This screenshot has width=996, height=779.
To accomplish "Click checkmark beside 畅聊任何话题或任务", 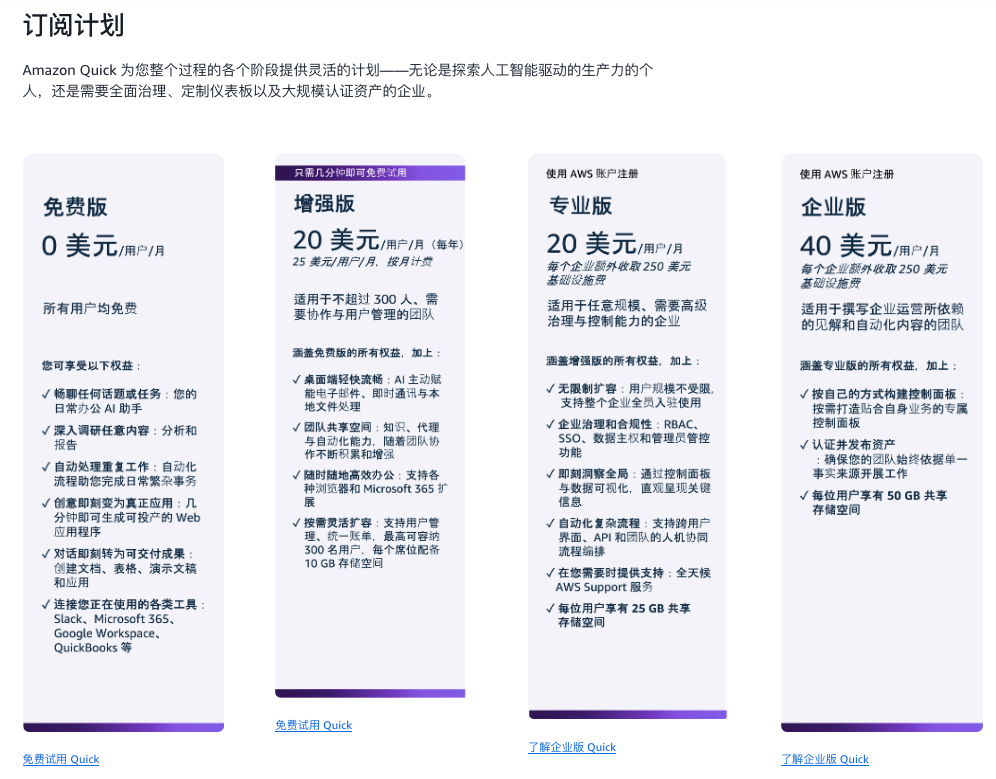I will coord(46,394).
